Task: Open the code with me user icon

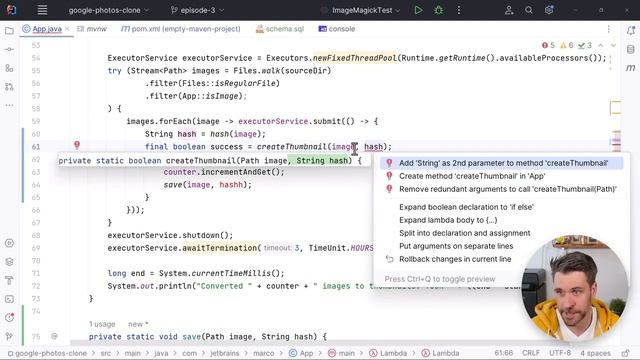Action: tap(509, 10)
